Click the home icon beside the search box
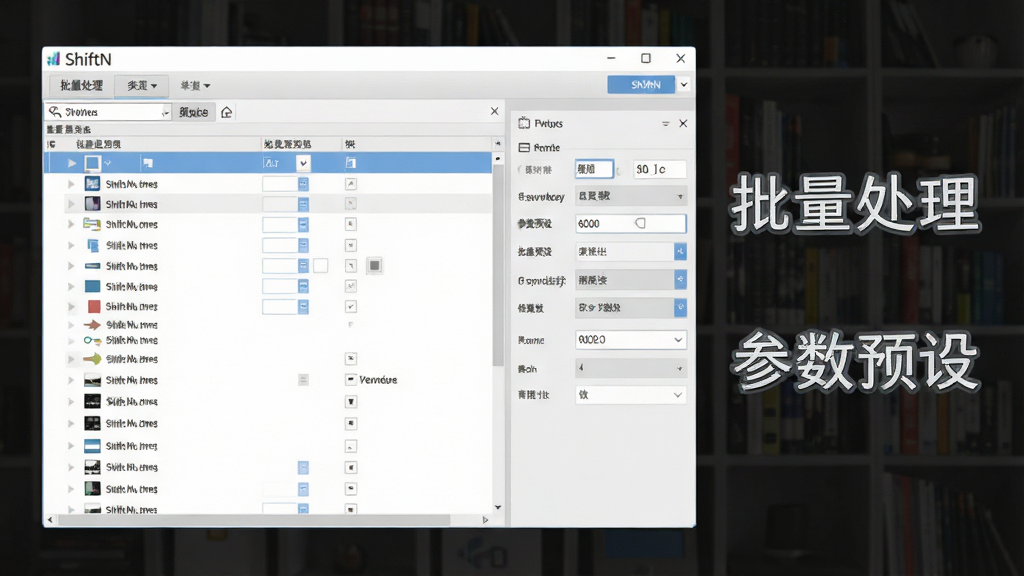This screenshot has width=1024, height=576. pos(227,112)
